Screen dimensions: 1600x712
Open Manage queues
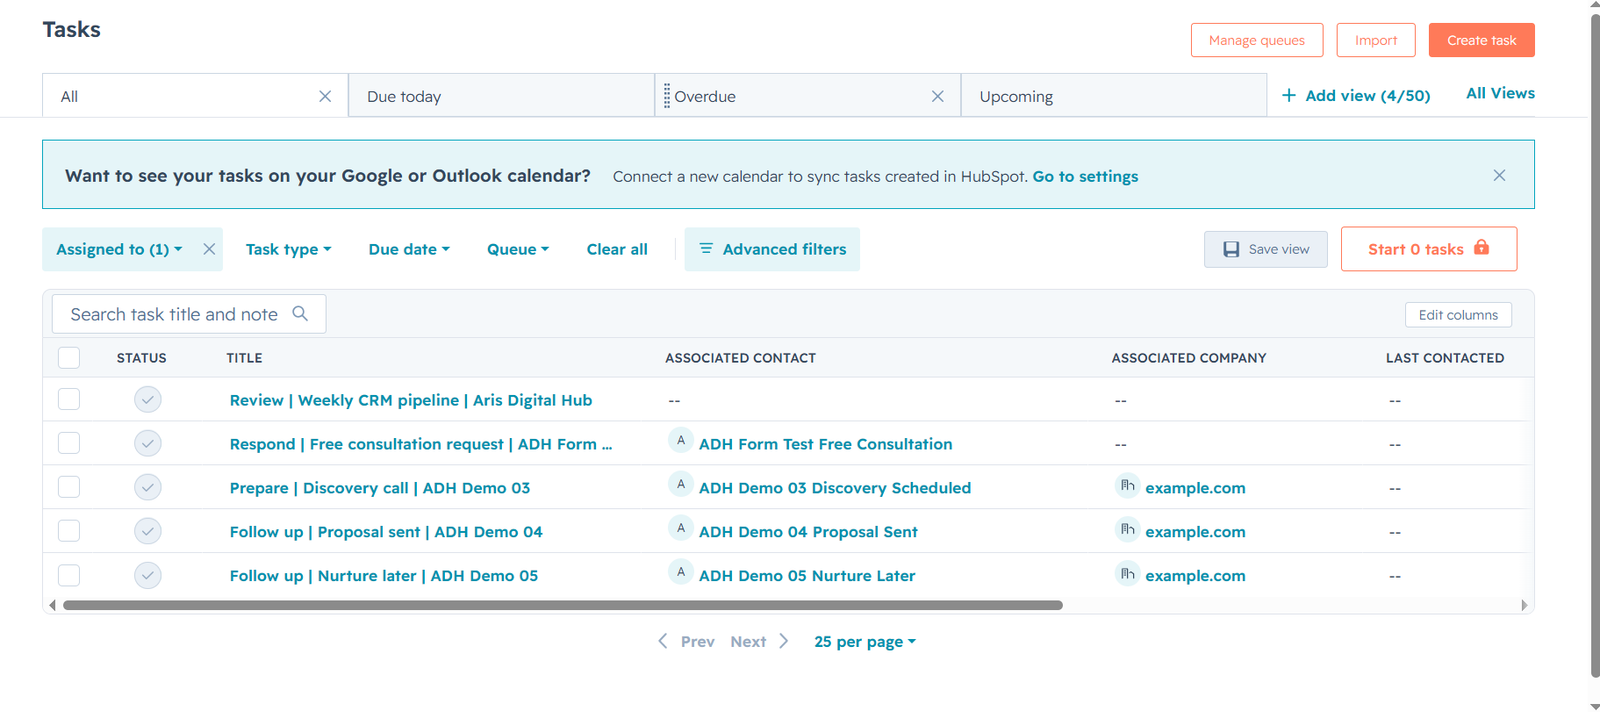click(1257, 40)
